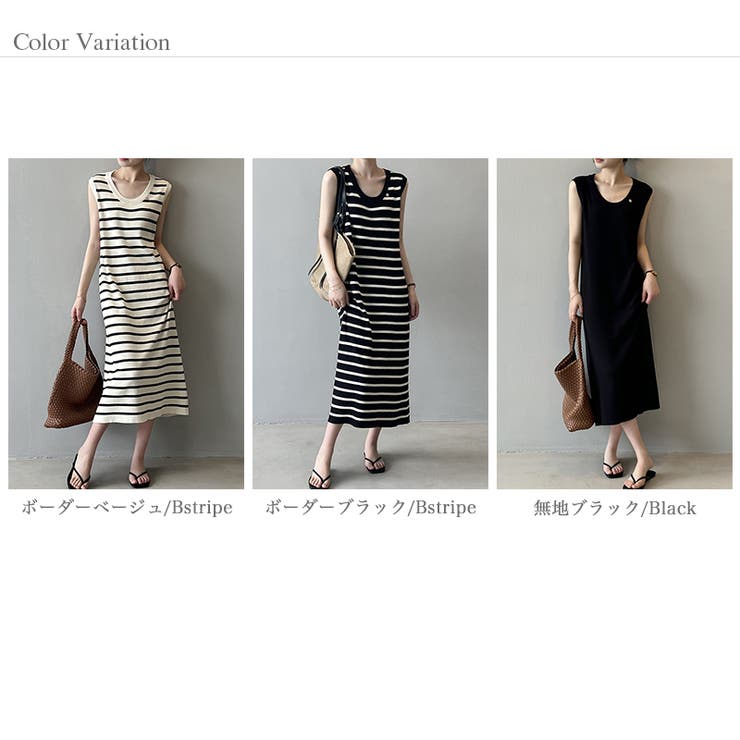Click the ボーダーベージュ/Bstripe label
This screenshot has height=740, width=740.
pyautogui.click(x=127, y=508)
